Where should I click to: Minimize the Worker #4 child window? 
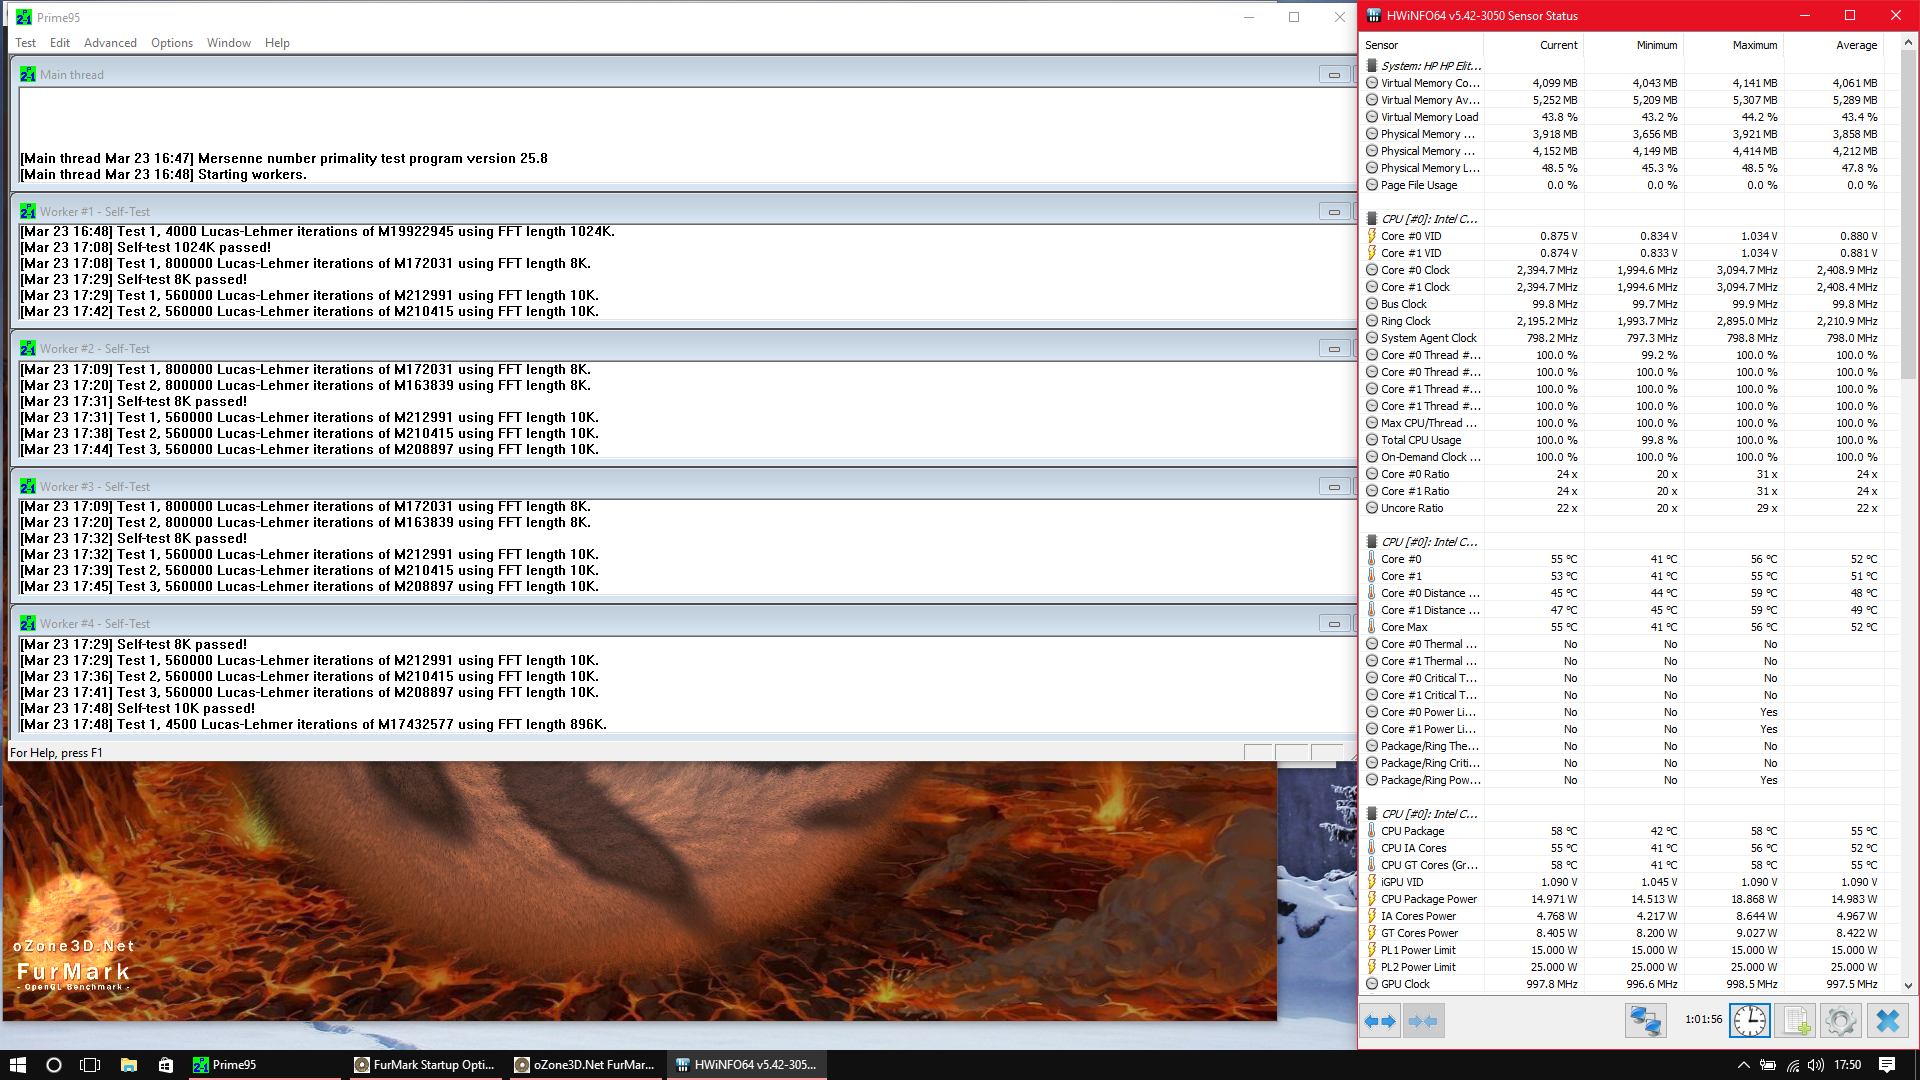1334,624
